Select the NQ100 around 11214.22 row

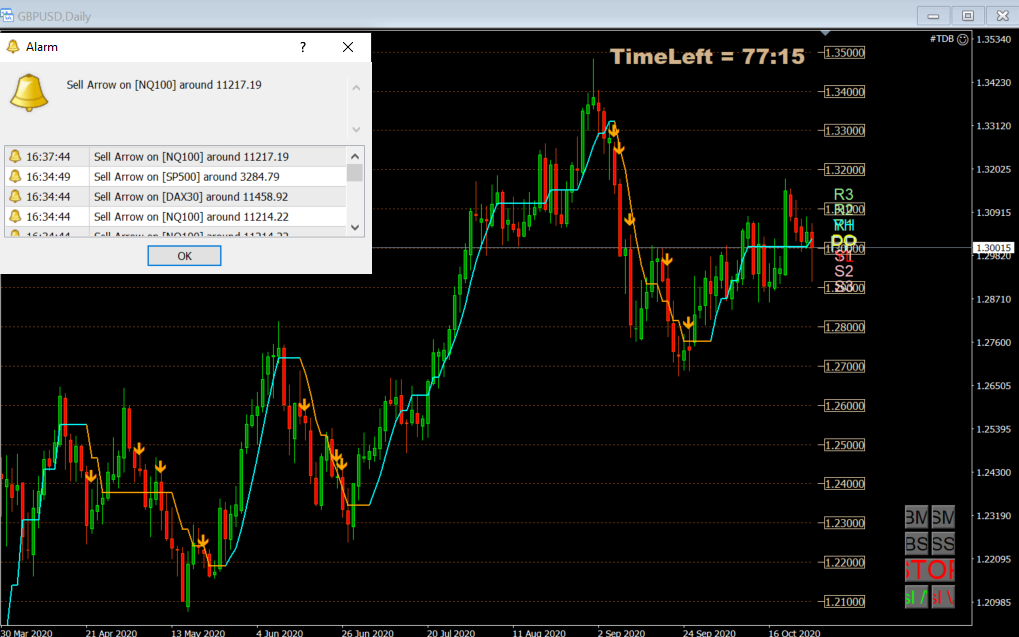tap(175, 216)
